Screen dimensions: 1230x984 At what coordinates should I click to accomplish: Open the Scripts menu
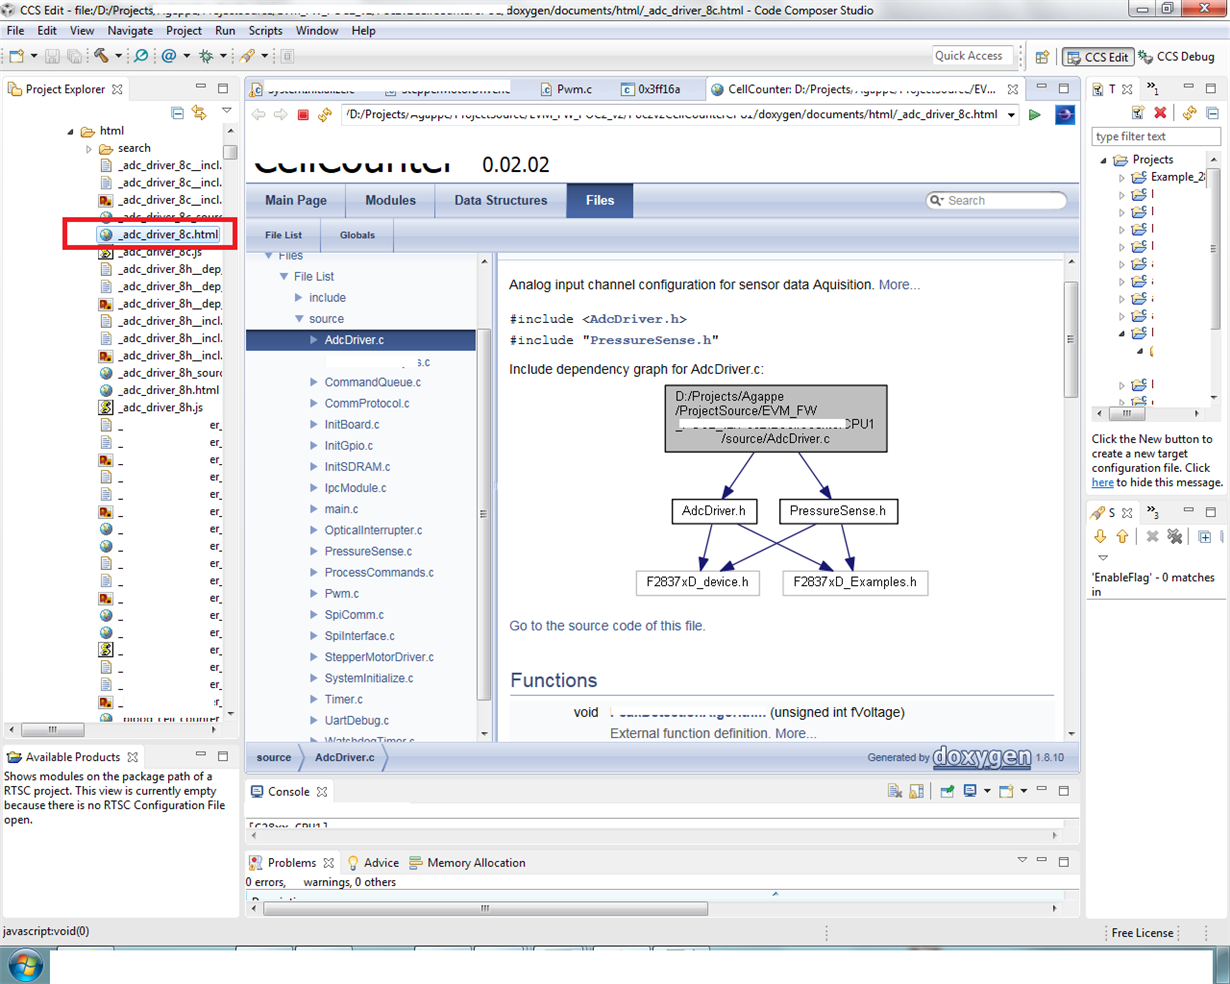pyautogui.click(x=265, y=31)
